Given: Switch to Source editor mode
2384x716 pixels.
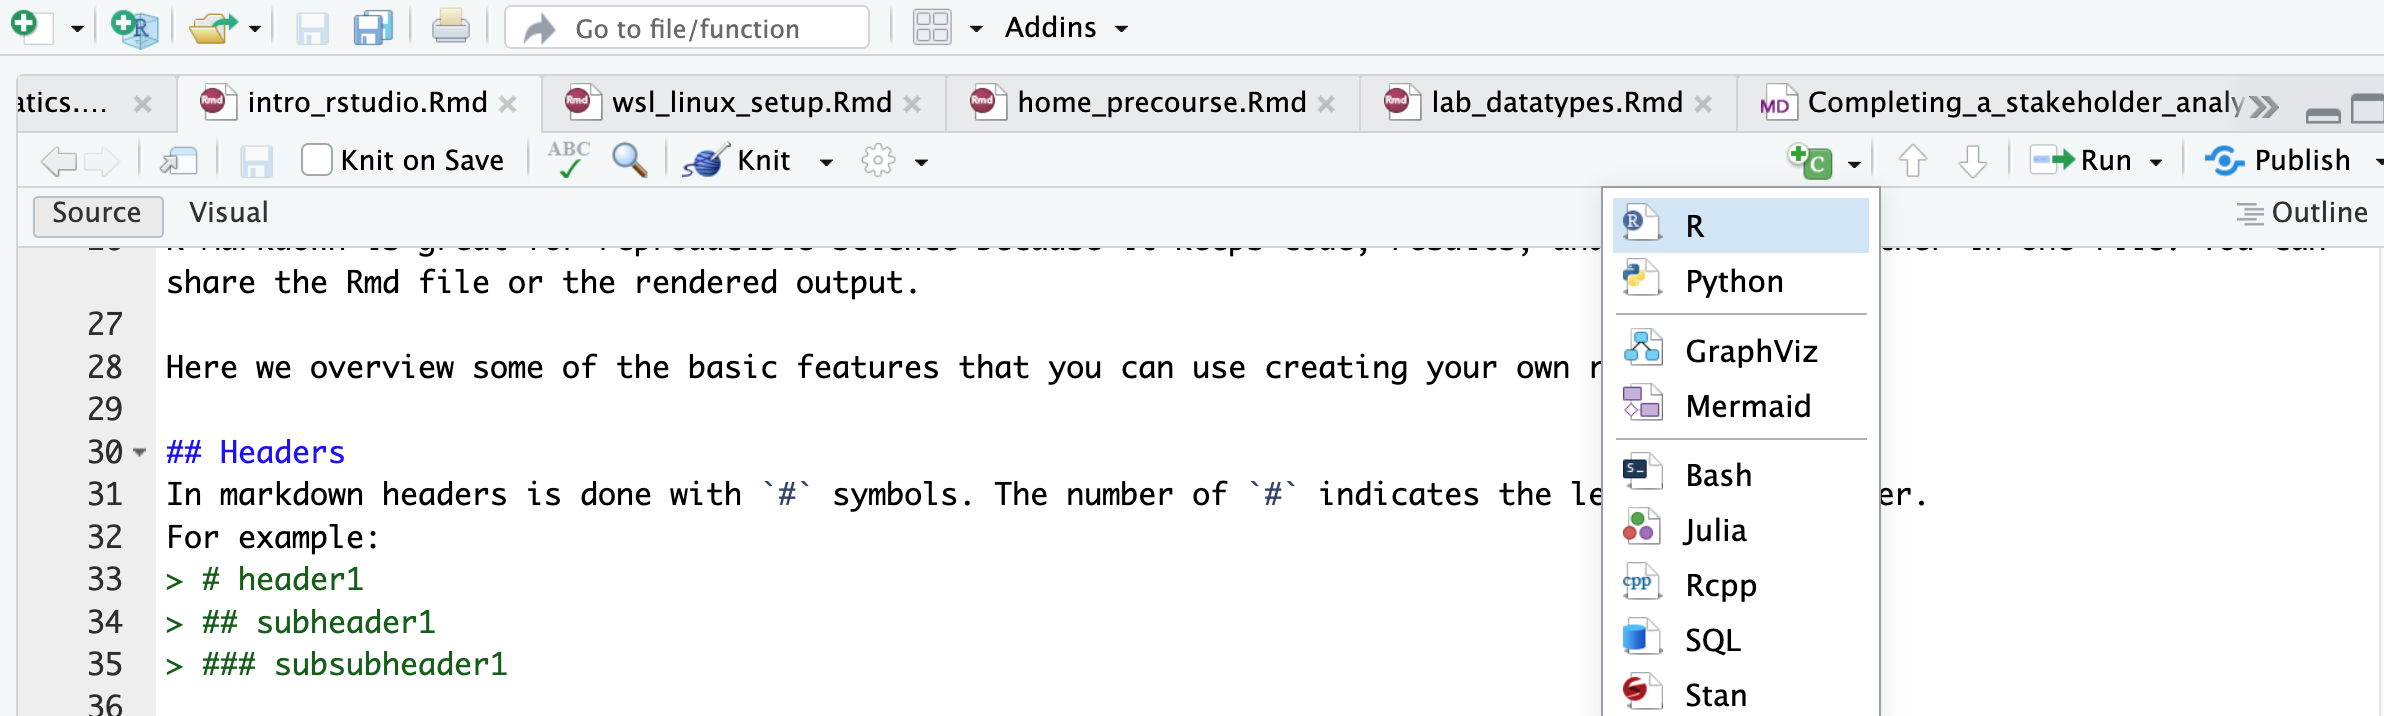Looking at the screenshot, I should tap(97, 214).
